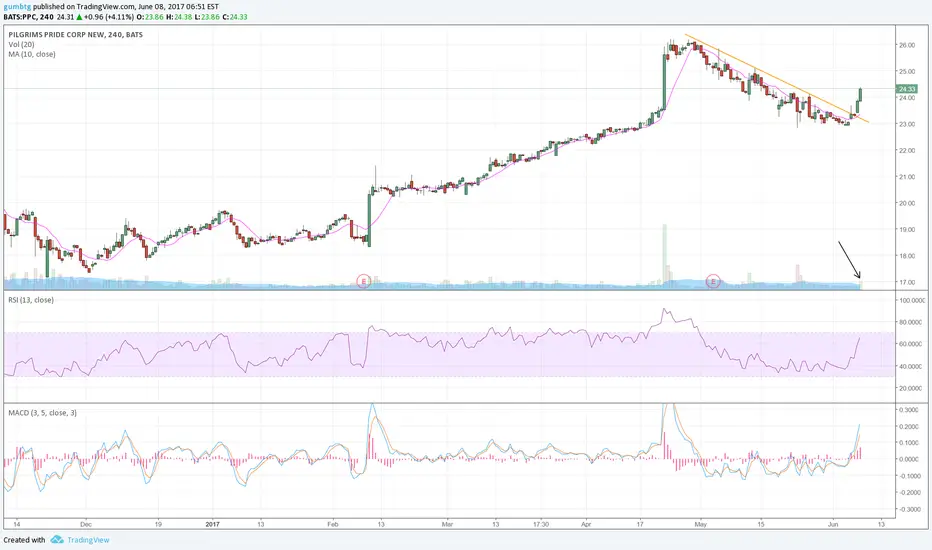Viewport: 932px width, 550px height.
Task: Click the Dec label on time axis
Action: coord(86,524)
